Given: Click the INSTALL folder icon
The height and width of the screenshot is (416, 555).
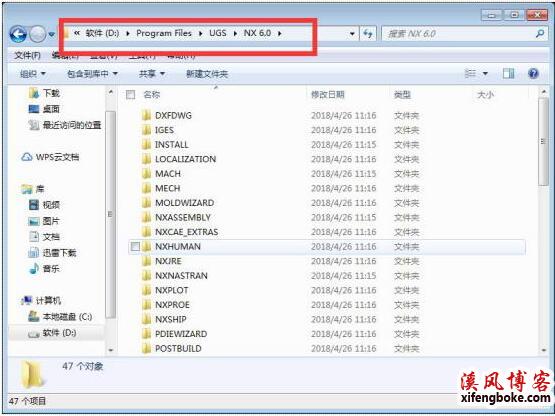Looking at the screenshot, I should pos(147,144).
